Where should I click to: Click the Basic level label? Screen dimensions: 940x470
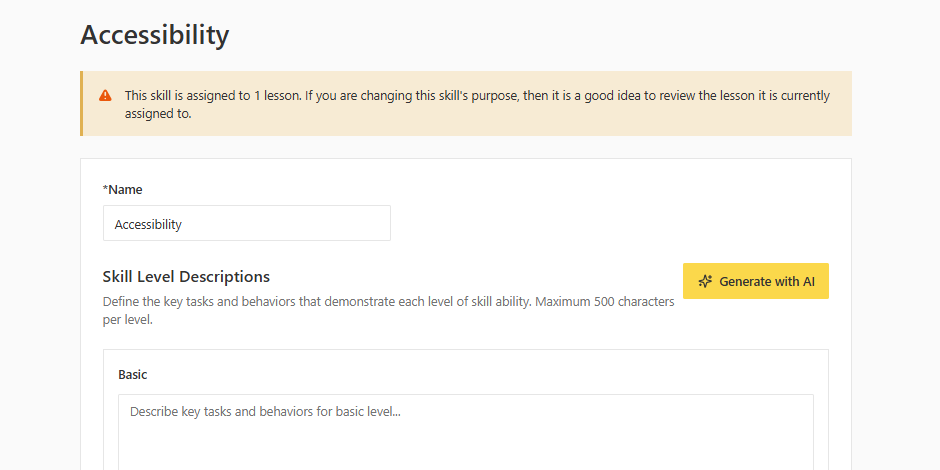[x=133, y=375]
